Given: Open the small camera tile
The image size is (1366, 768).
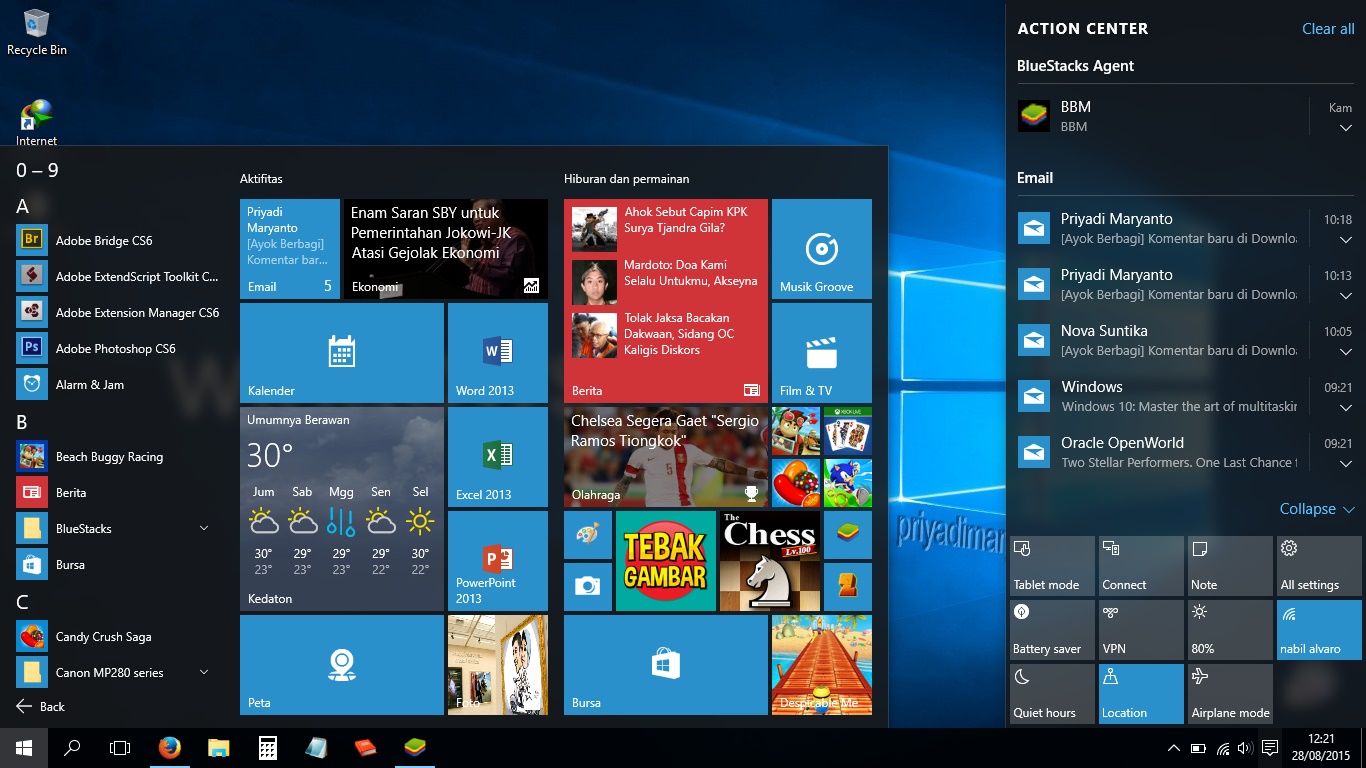Looking at the screenshot, I should [x=588, y=587].
